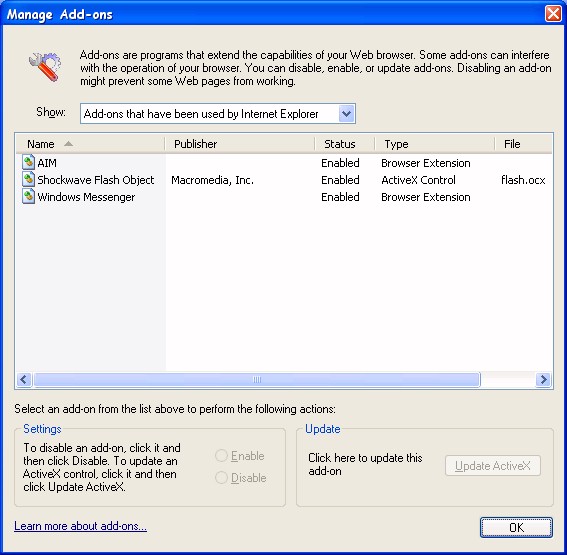This screenshot has width=567, height=555.
Task: Sort the list by Publisher column
Action: 240,144
